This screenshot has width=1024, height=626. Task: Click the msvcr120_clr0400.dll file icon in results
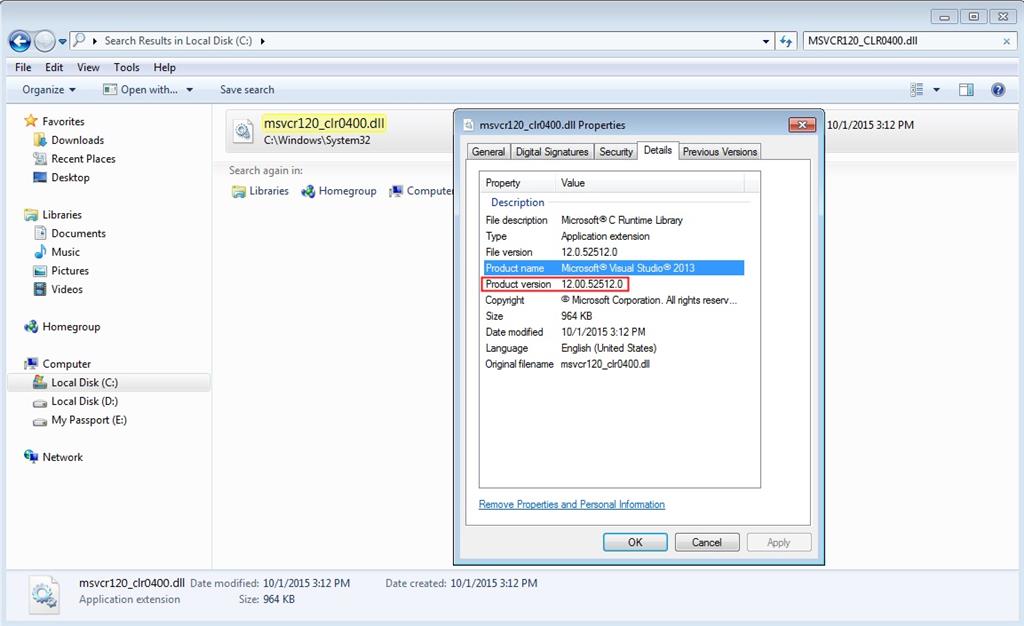tap(244, 131)
